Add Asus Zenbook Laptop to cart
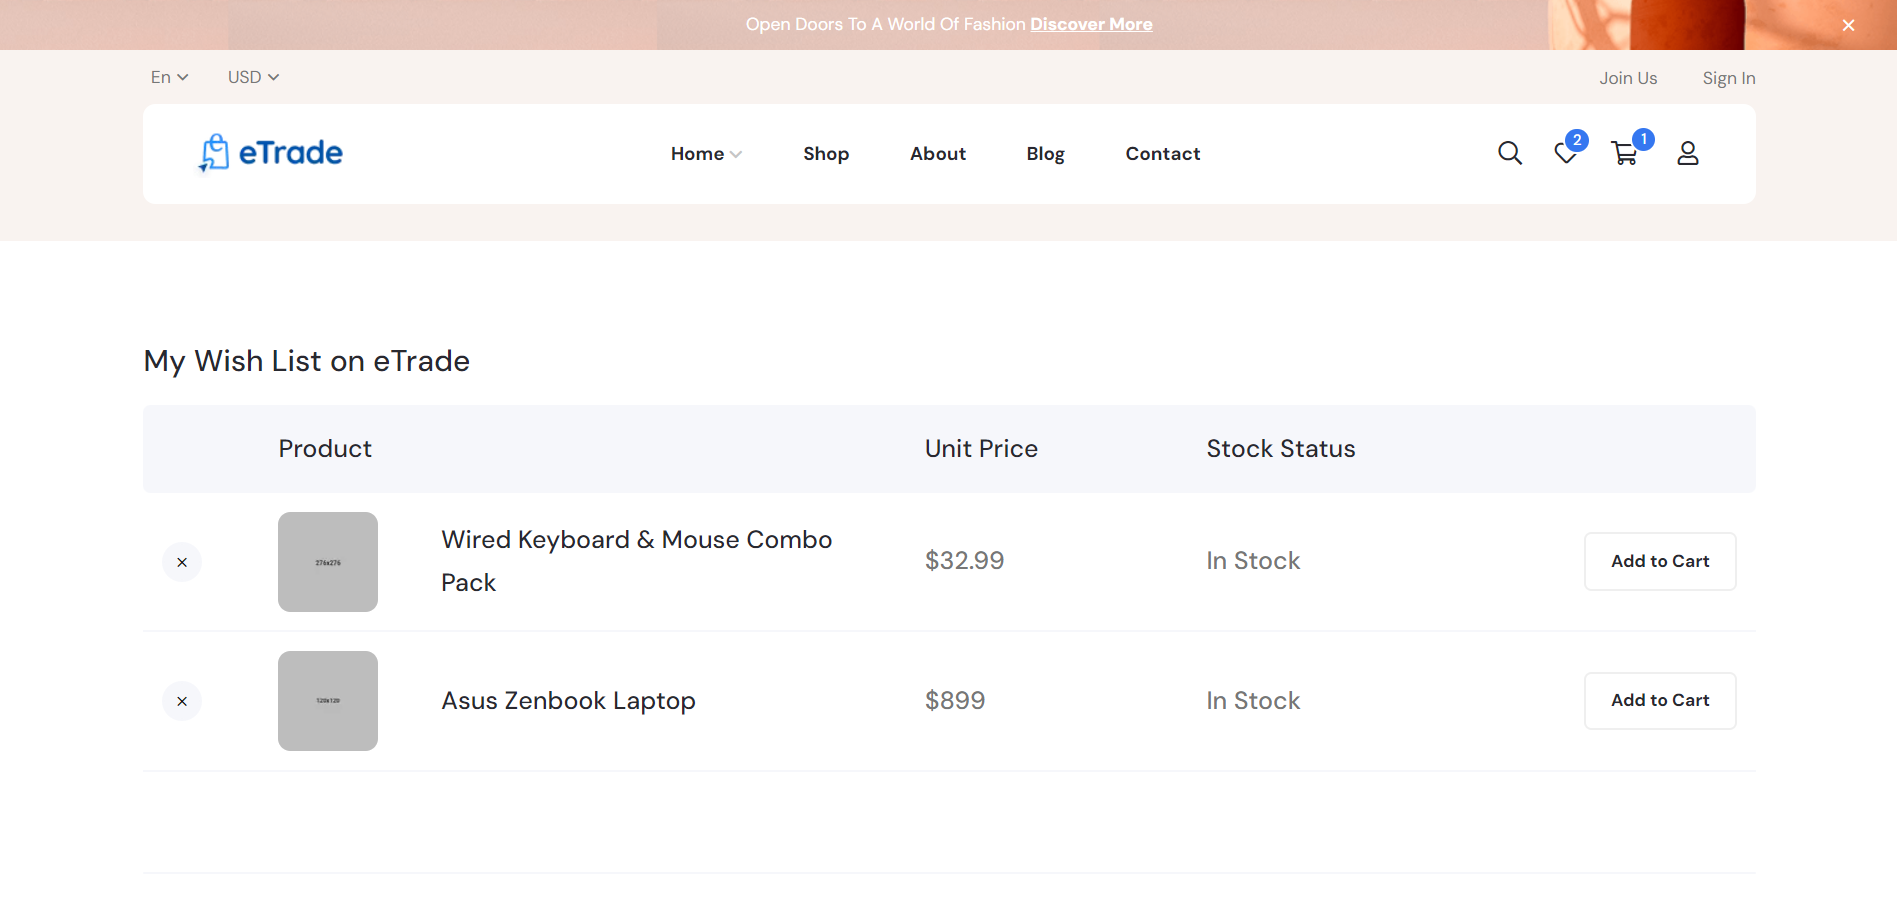This screenshot has width=1897, height=917. click(x=1660, y=700)
